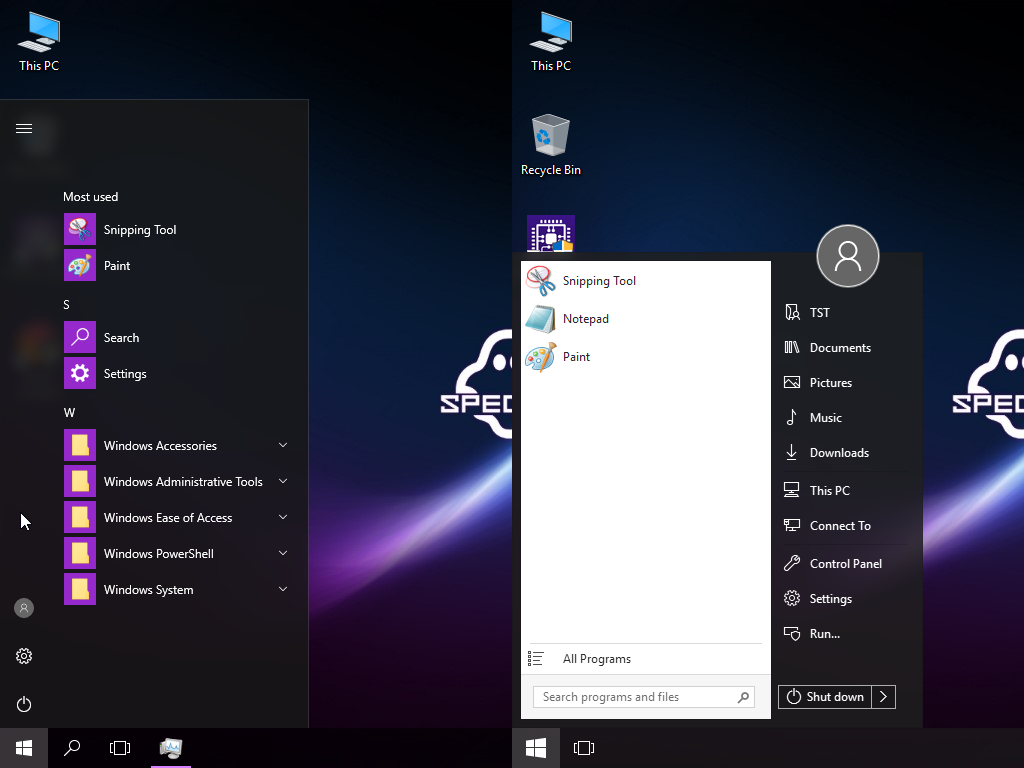
Task: Expand Windows Accessories with its chevron
Action: [x=283, y=445]
